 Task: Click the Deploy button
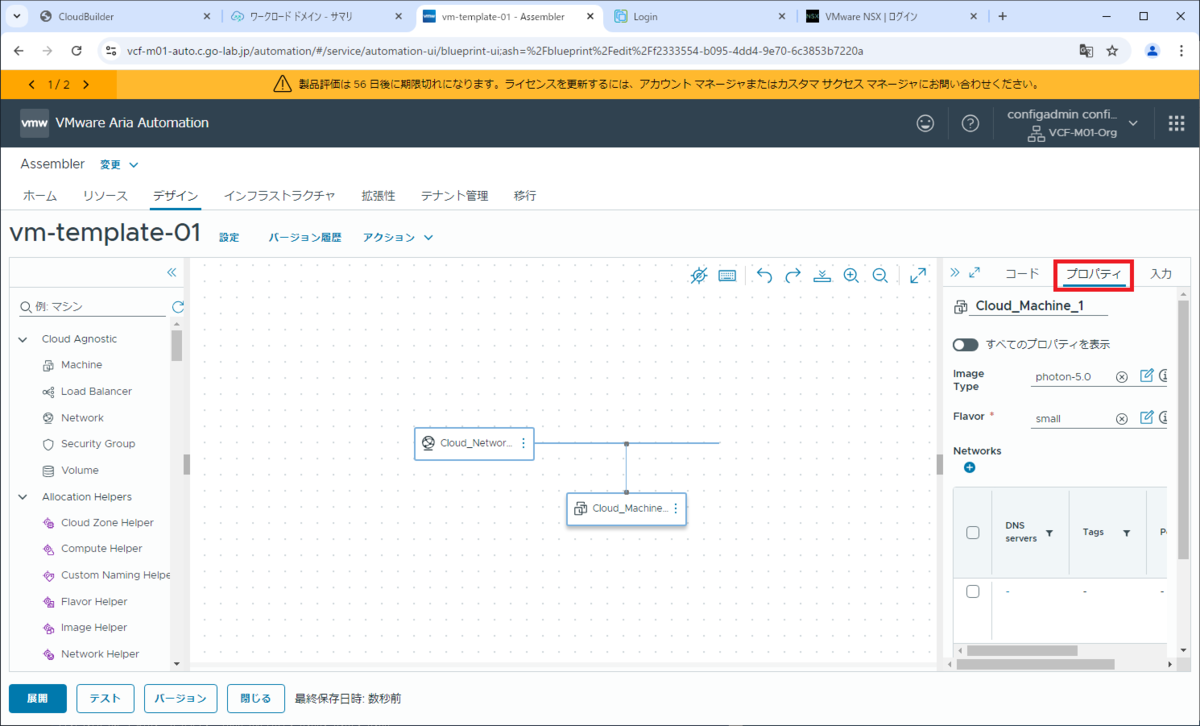point(37,698)
